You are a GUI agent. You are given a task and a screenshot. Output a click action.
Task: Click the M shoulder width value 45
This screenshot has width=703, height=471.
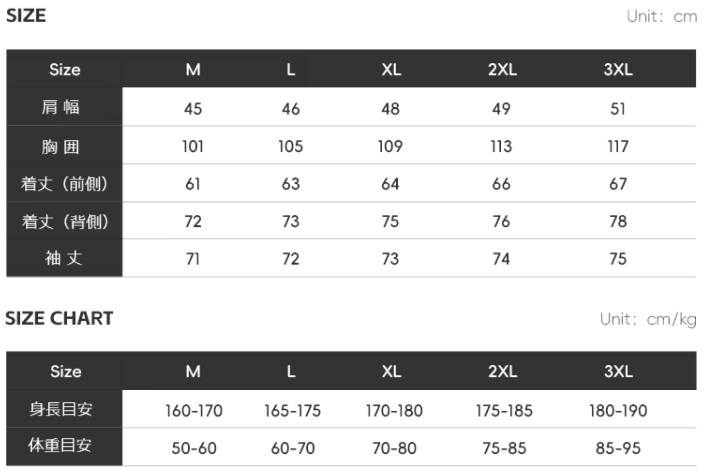click(193, 108)
